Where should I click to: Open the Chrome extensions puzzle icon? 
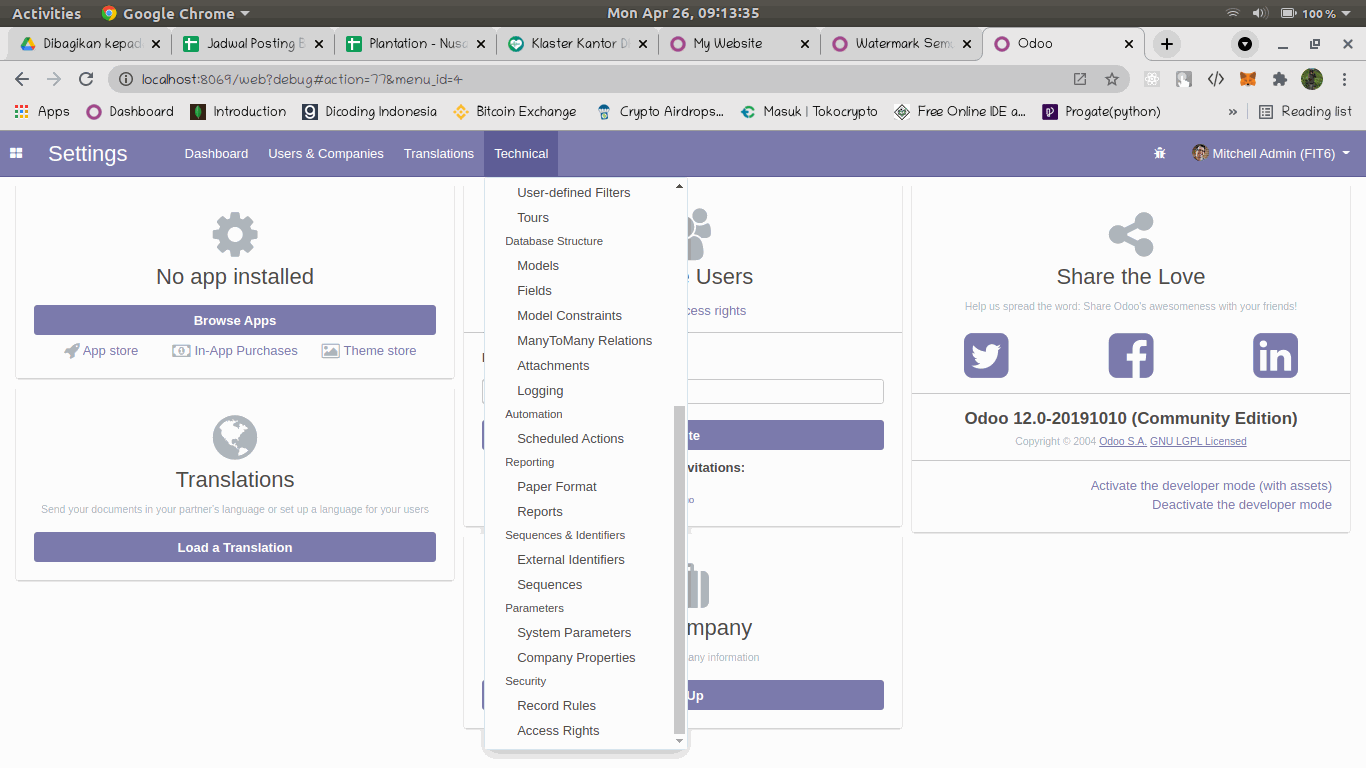pos(1279,79)
